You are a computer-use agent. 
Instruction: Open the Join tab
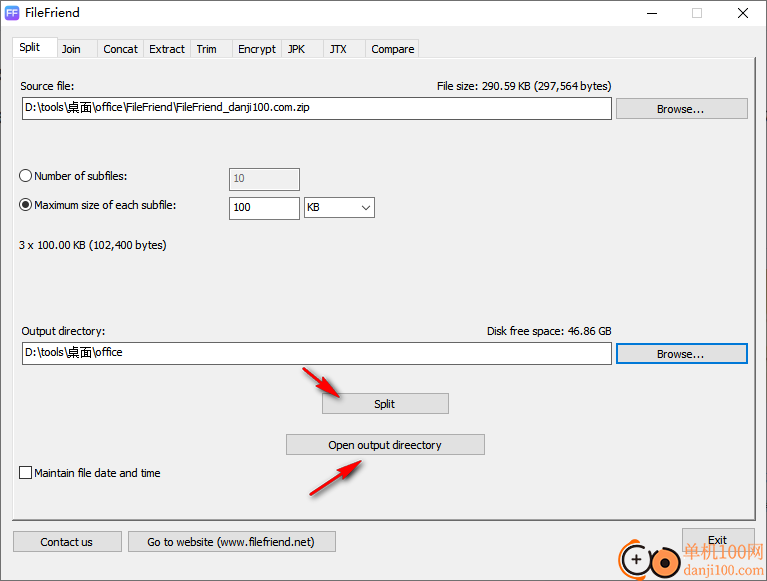(x=77, y=49)
